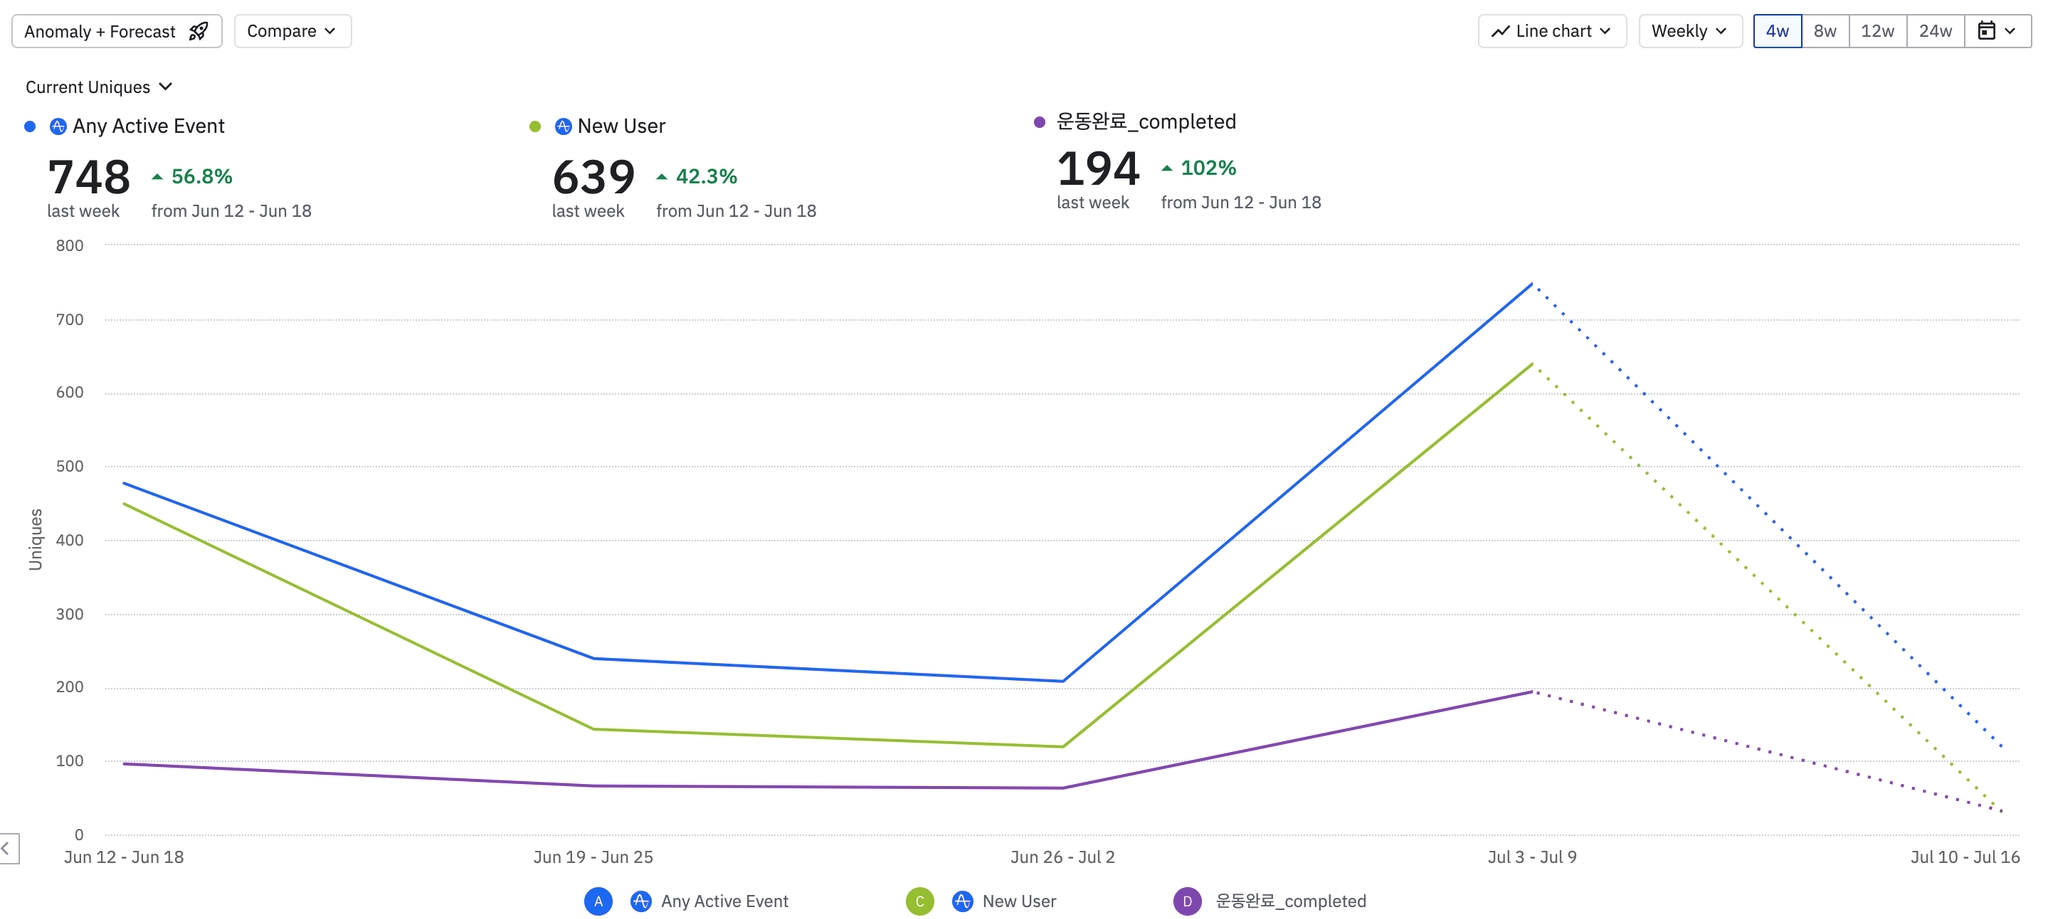The height and width of the screenshot is (919, 2048).
Task: Click the Amplitude icon beside New User header
Action: click(563, 126)
